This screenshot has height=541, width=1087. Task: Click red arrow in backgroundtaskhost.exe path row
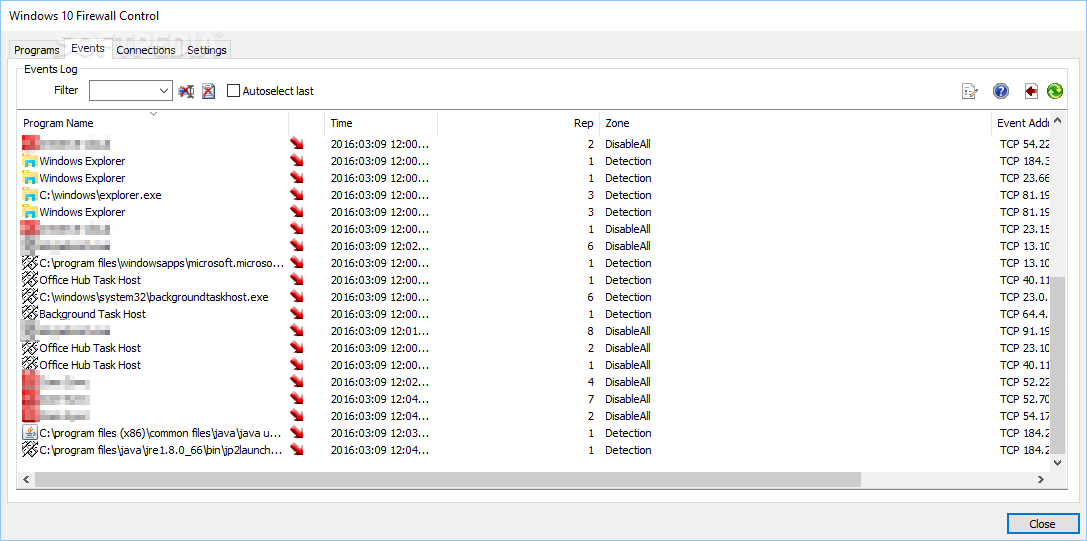(297, 297)
